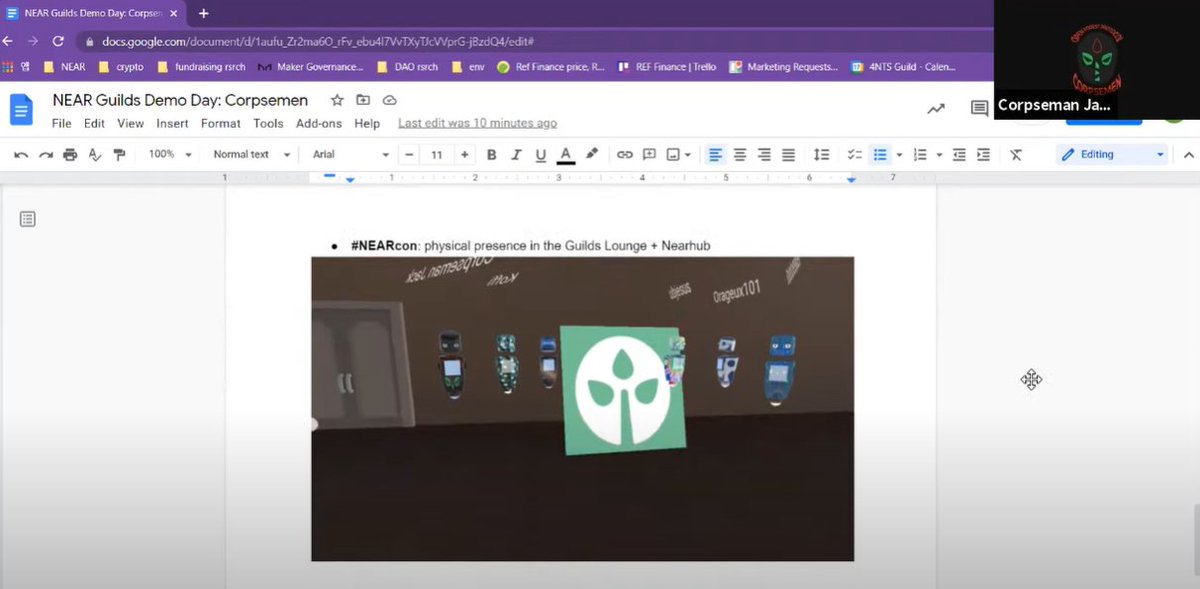The image size is (1200, 589).
Task: Expand the bulleted list style dropdown
Action: (x=899, y=155)
